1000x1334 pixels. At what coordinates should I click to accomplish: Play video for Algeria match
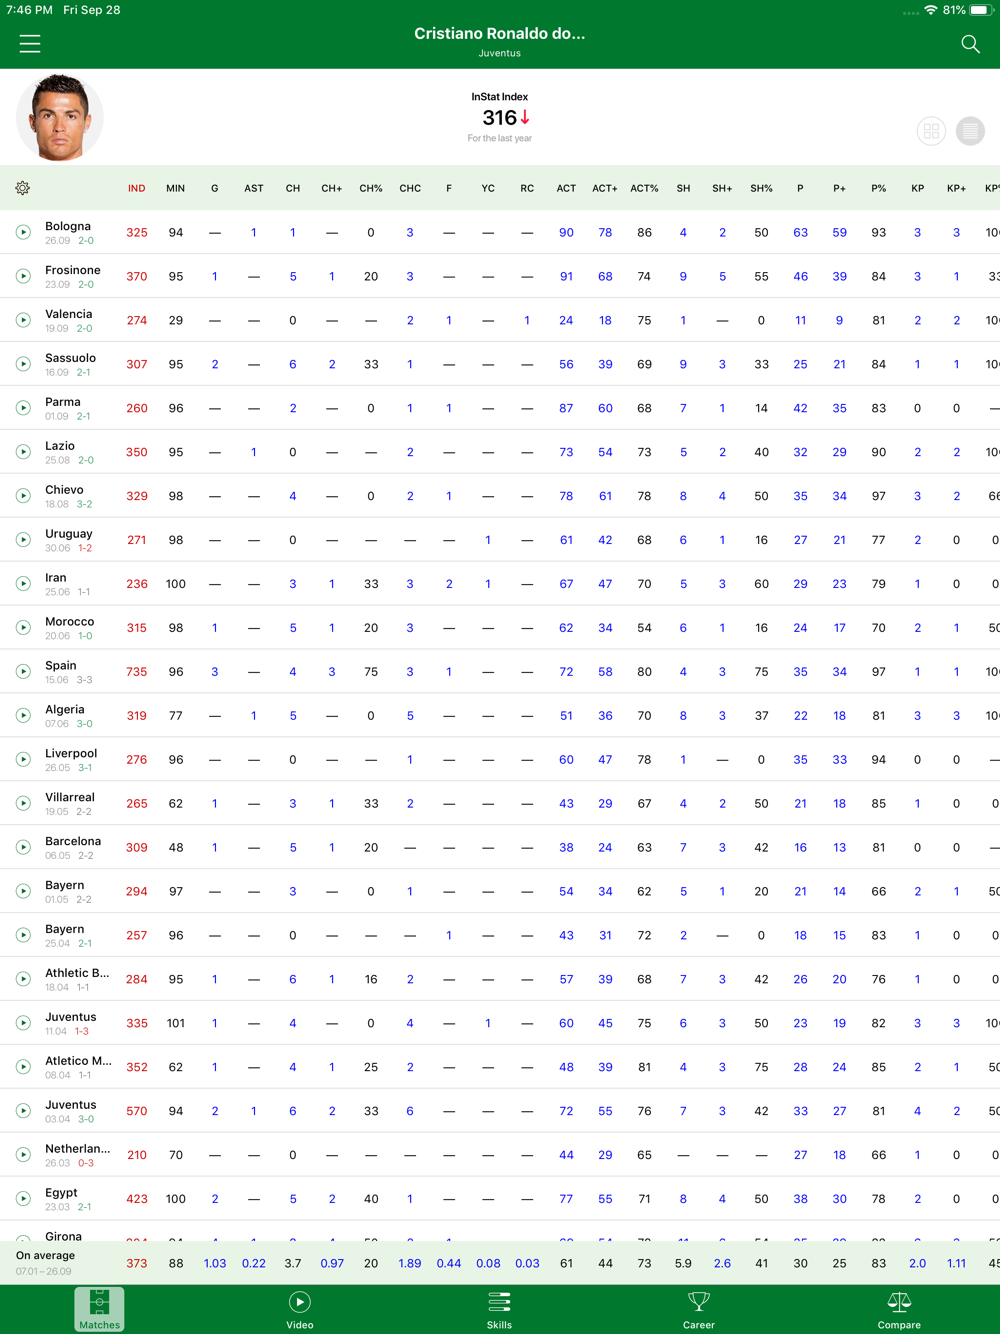click(23, 716)
